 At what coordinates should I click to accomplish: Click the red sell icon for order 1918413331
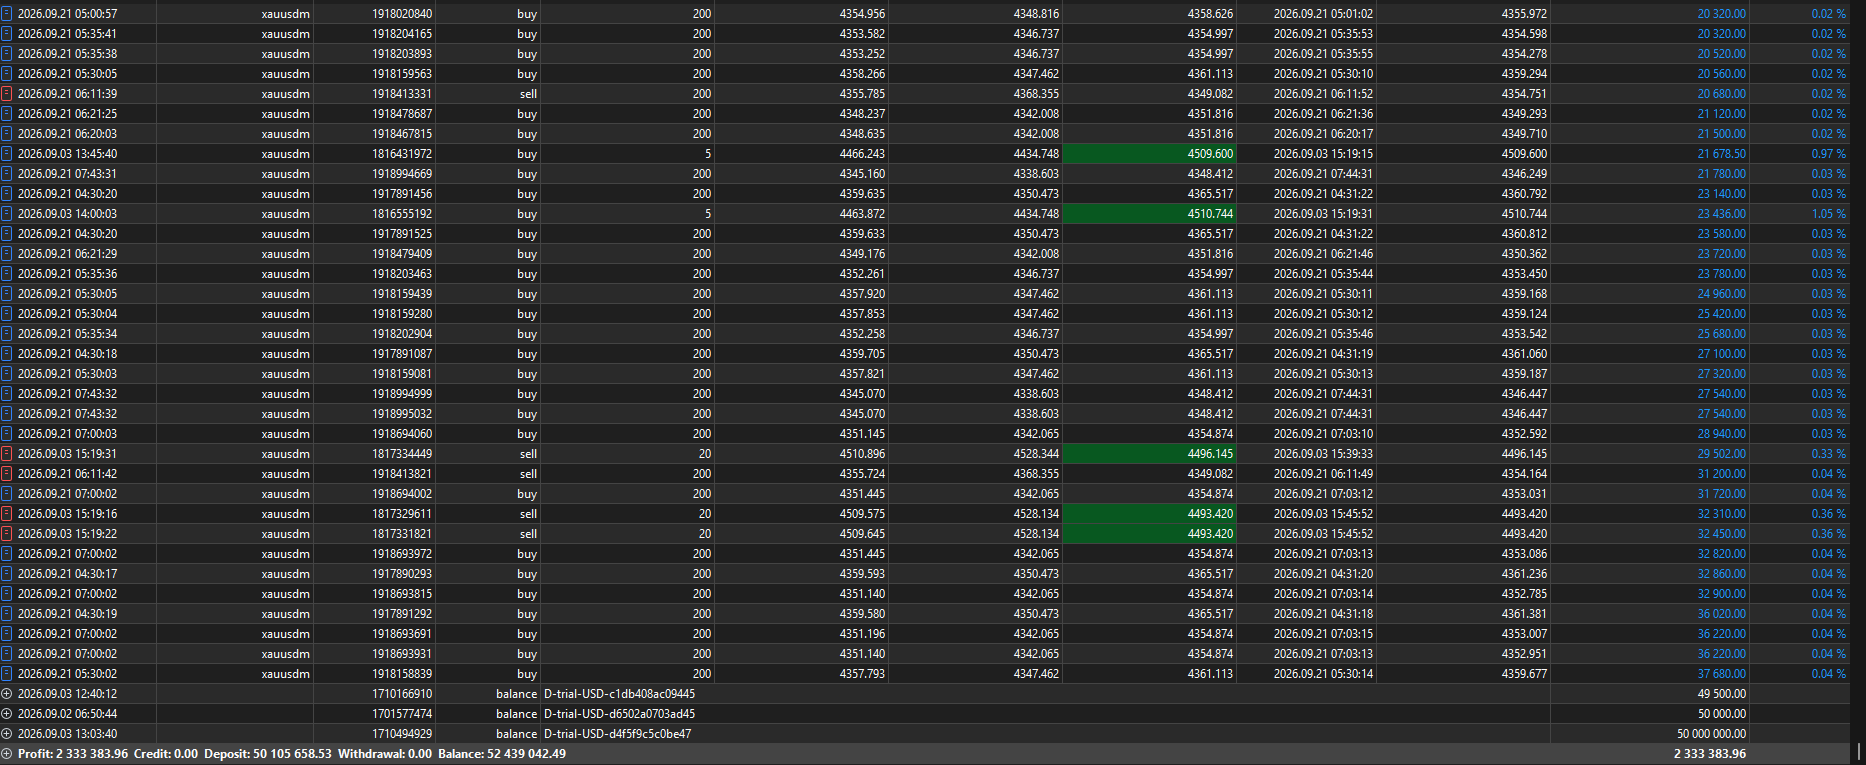pyautogui.click(x=7, y=93)
